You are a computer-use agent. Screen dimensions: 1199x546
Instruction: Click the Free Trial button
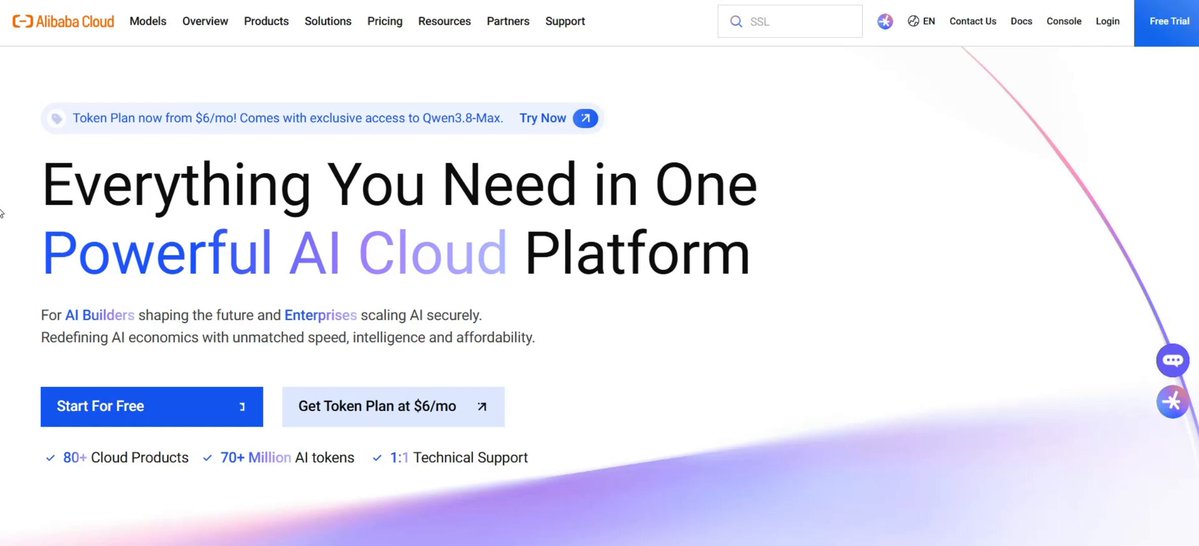[x=1167, y=23]
